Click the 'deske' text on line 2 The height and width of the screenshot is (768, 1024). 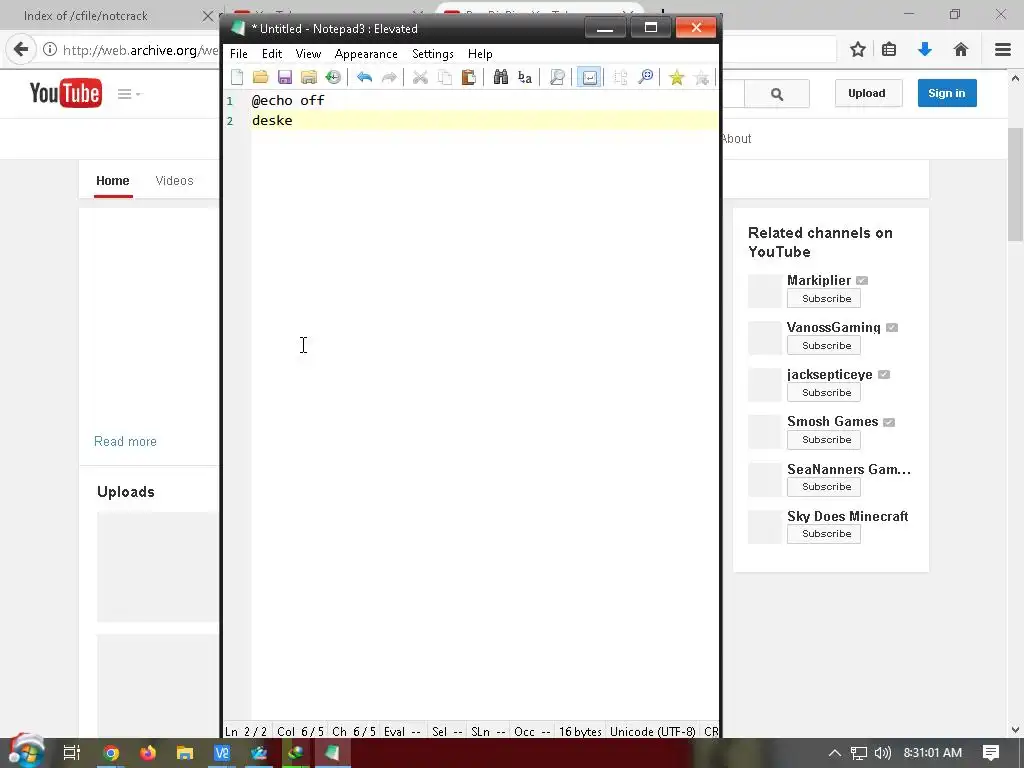point(272,120)
